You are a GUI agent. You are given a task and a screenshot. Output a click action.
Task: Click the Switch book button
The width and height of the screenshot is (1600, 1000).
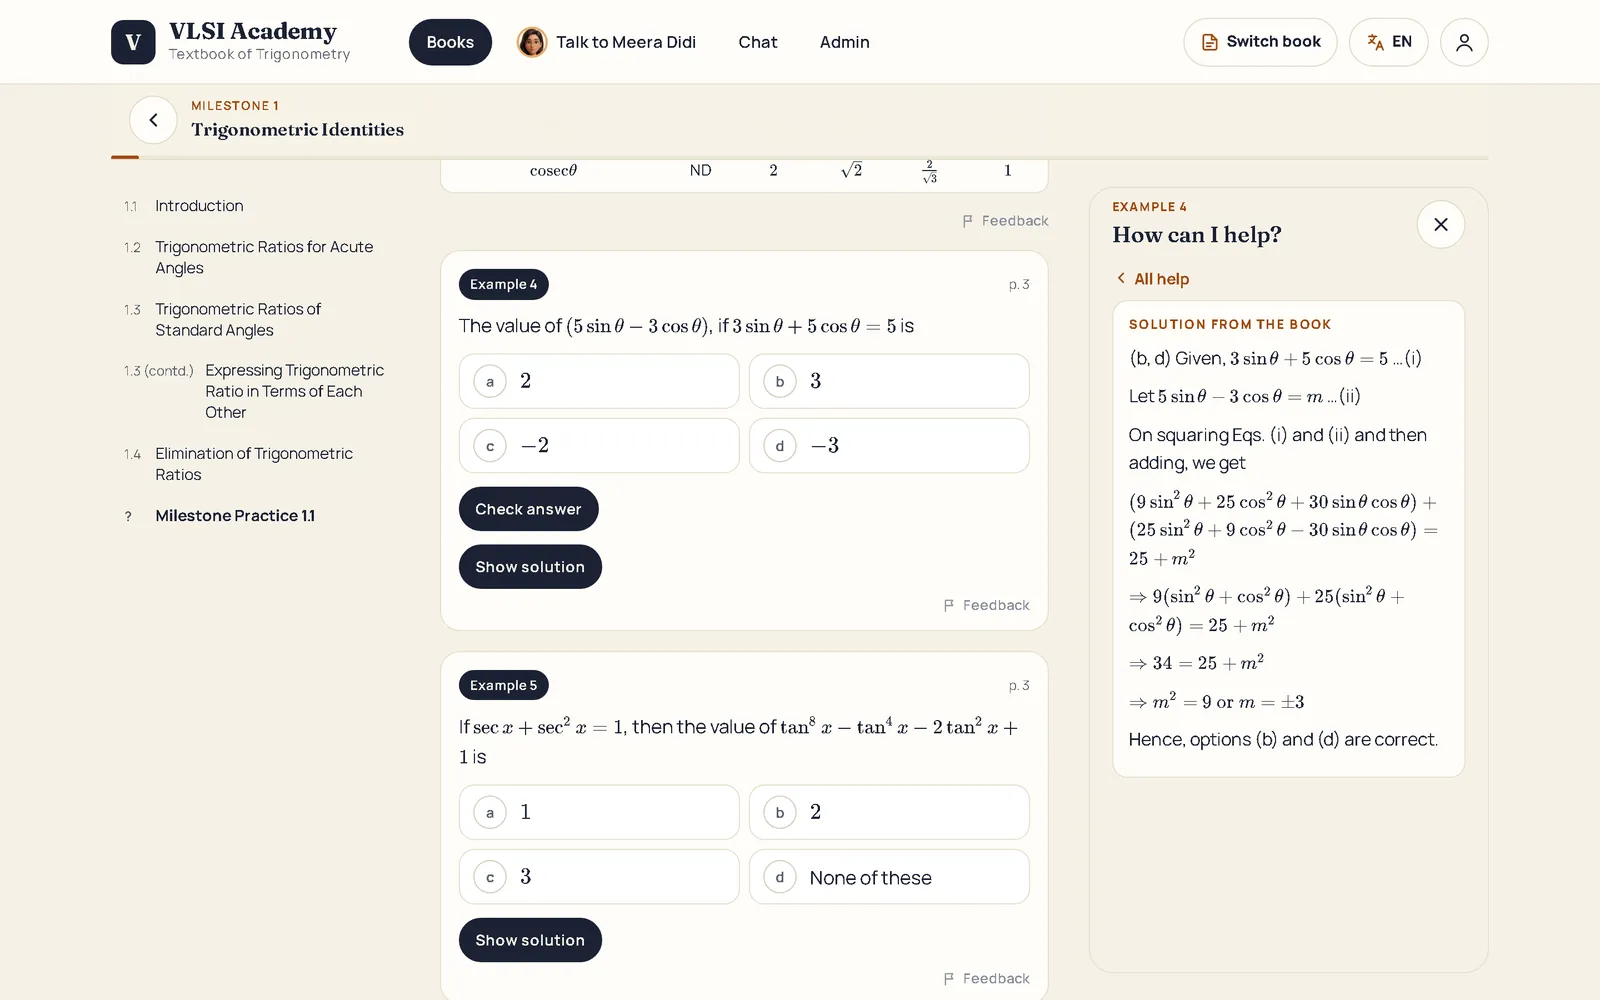tap(1260, 42)
